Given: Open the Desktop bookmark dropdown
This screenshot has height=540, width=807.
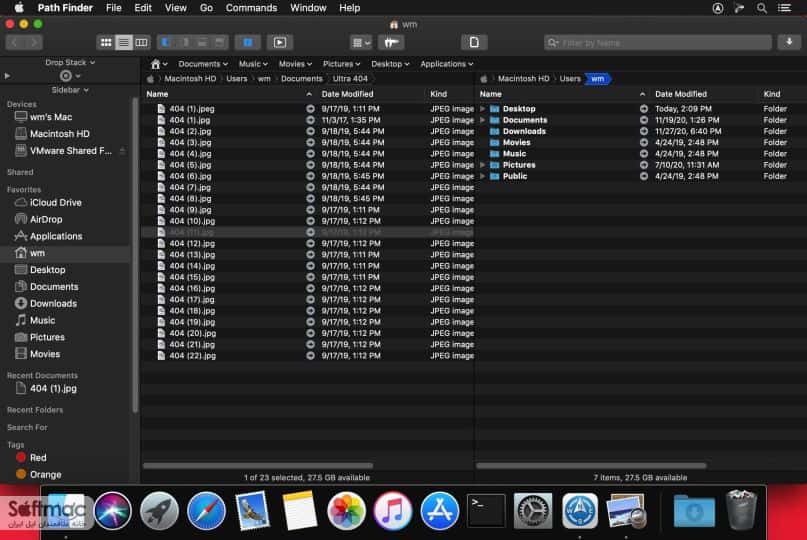Looking at the screenshot, I should [x=390, y=64].
